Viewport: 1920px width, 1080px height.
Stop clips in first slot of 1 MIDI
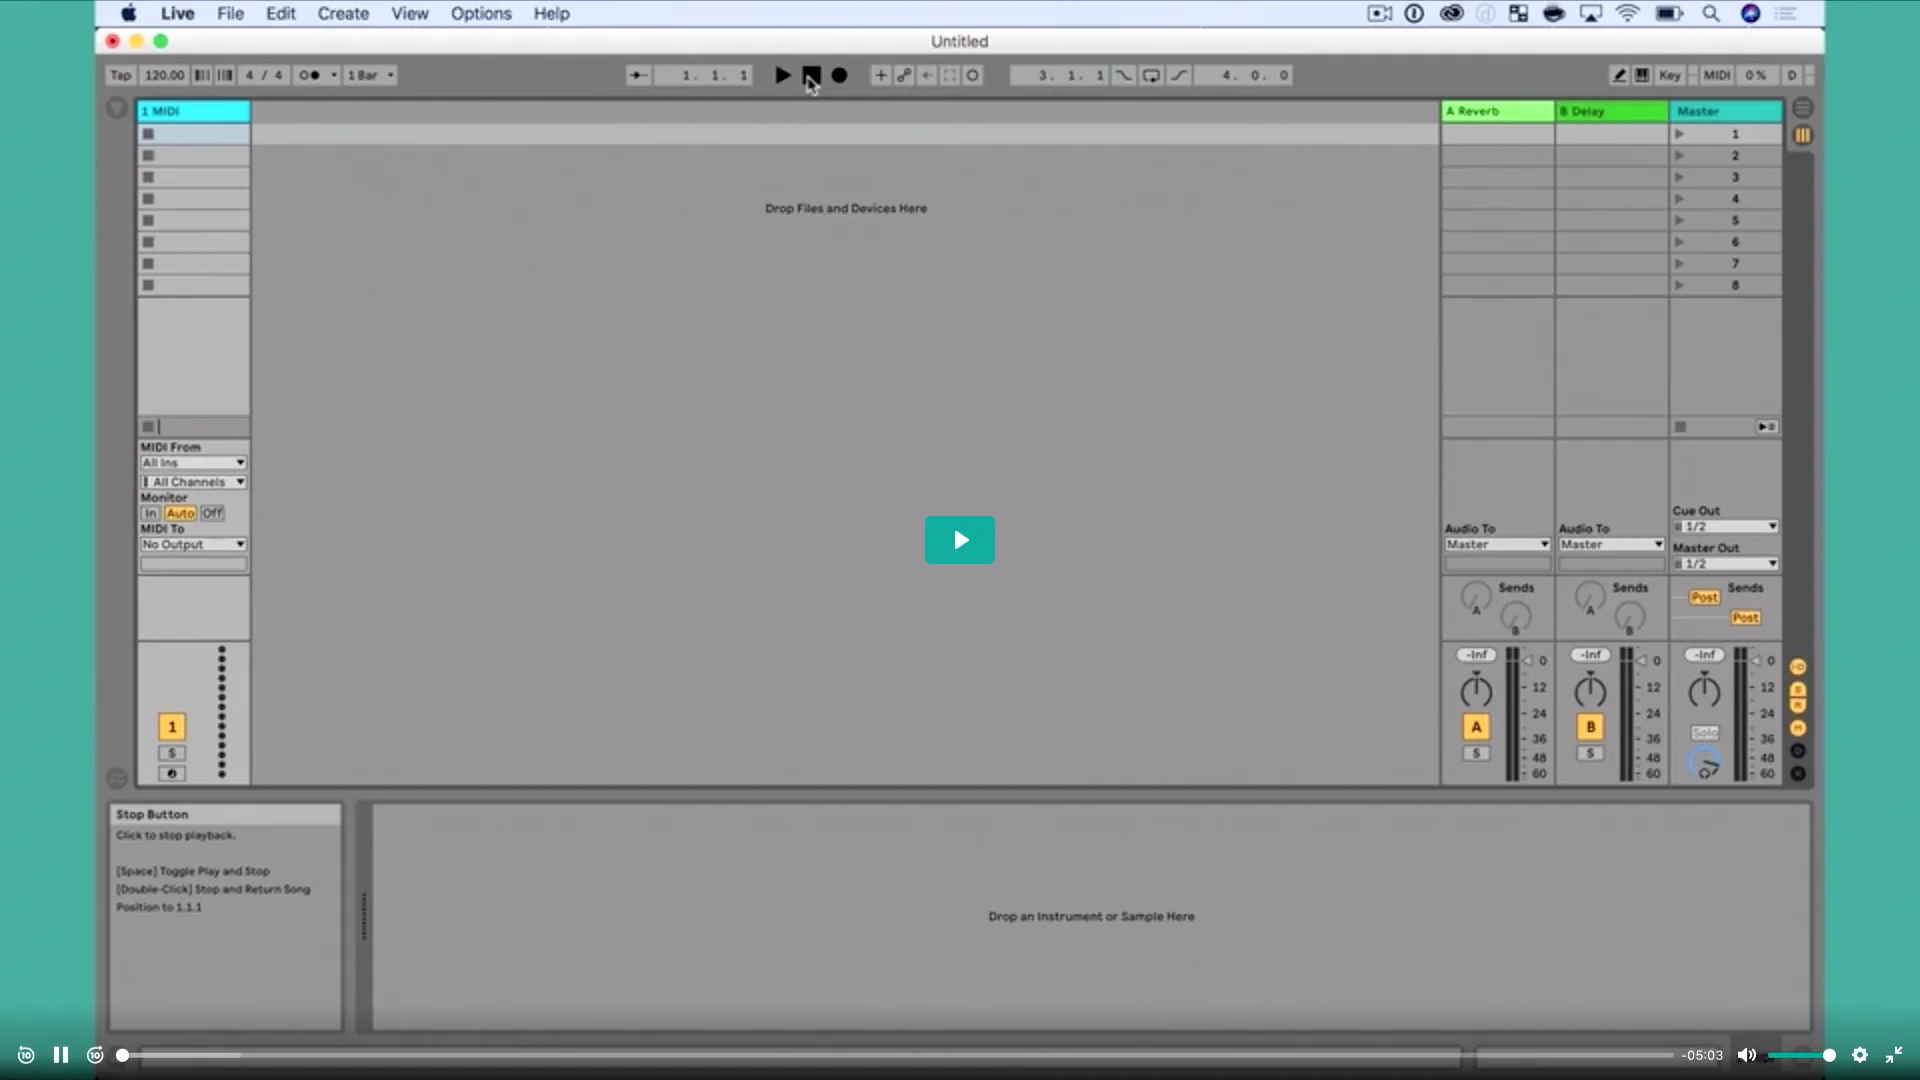tap(148, 134)
